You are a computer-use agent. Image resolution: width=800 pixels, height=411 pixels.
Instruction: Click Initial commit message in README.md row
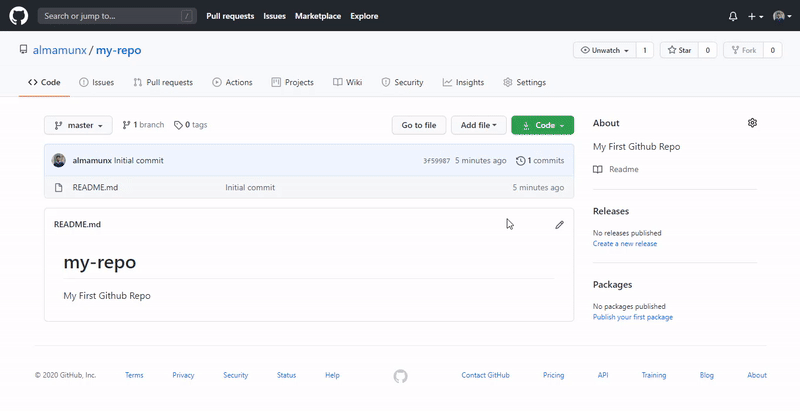[250, 187]
